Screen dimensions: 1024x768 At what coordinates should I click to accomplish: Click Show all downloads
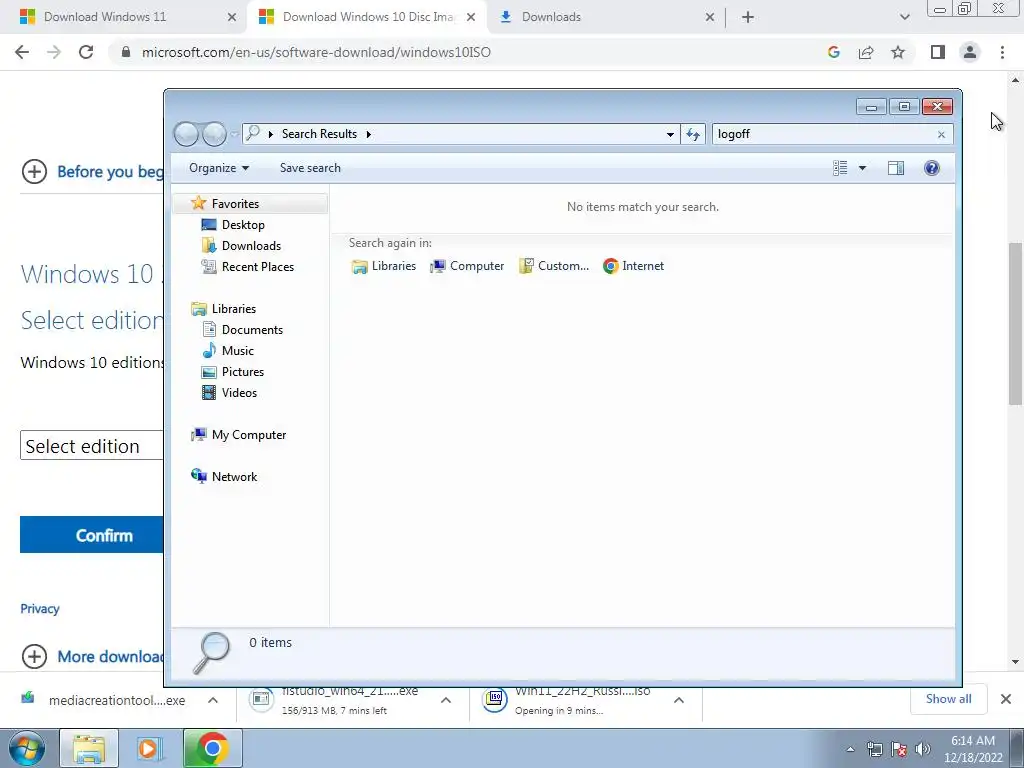click(949, 699)
